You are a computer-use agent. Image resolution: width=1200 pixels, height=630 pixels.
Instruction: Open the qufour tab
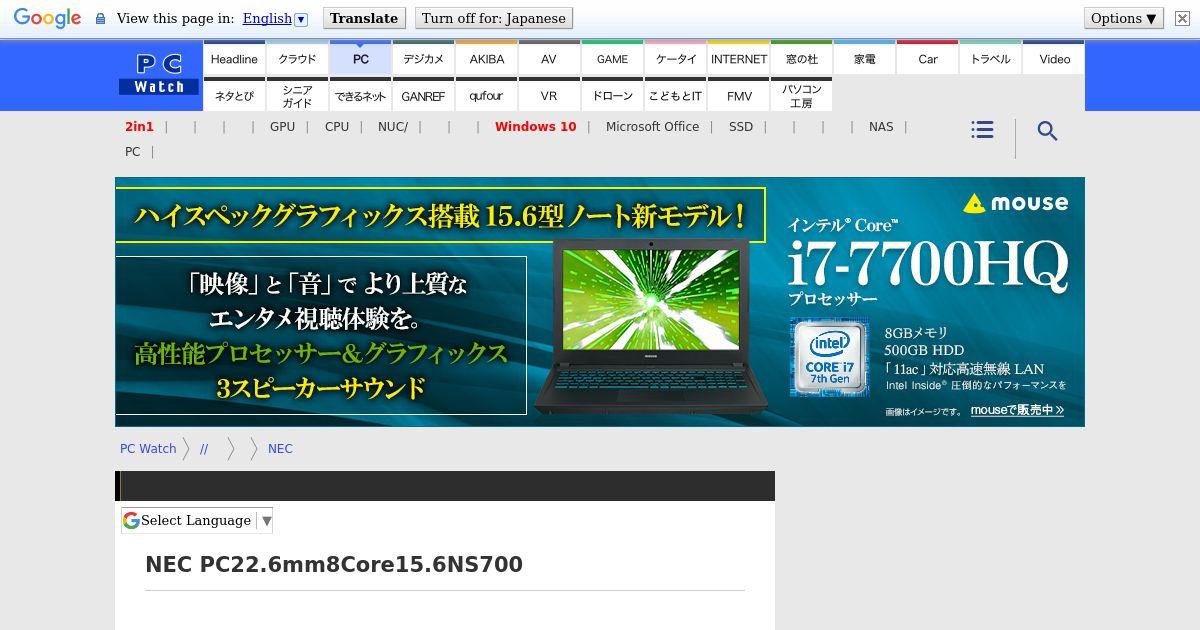(486, 96)
